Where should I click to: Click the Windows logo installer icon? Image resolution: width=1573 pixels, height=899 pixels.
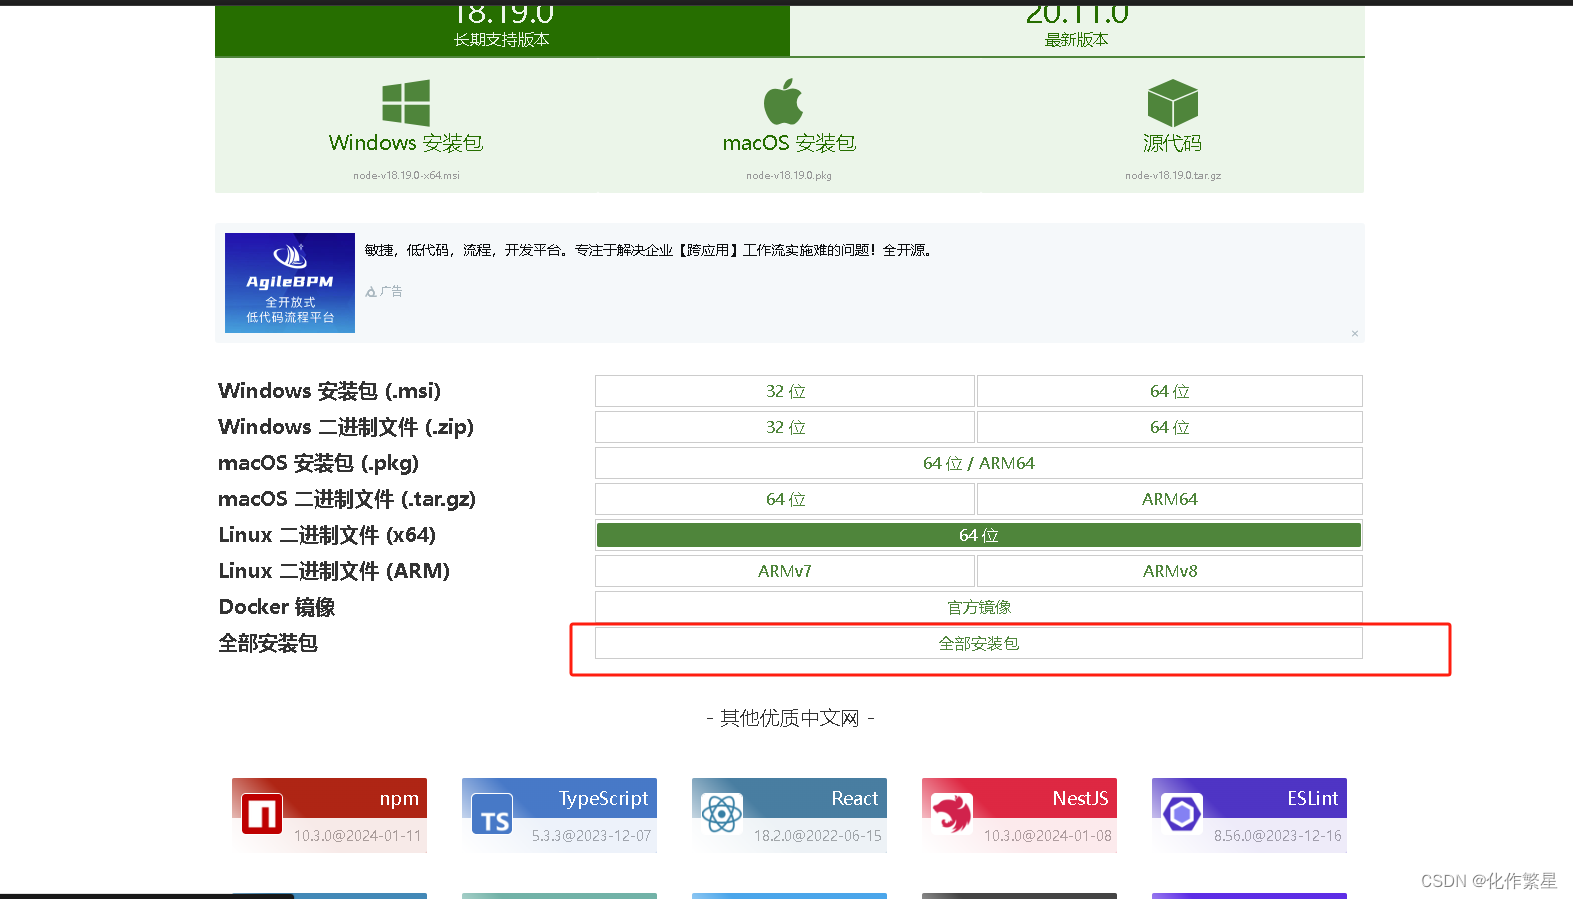[406, 103]
